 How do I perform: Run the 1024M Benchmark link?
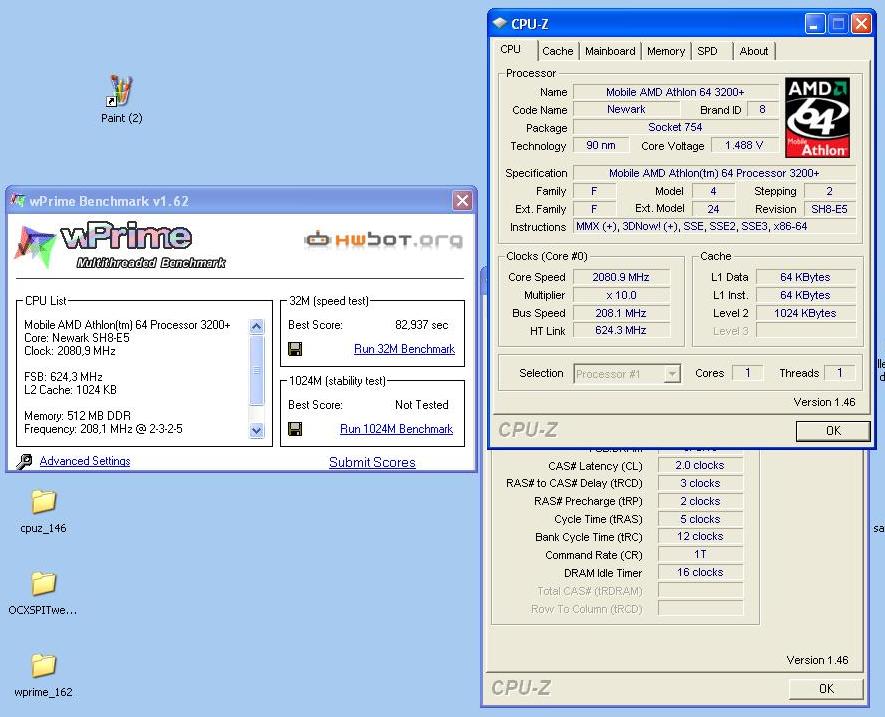coord(396,429)
